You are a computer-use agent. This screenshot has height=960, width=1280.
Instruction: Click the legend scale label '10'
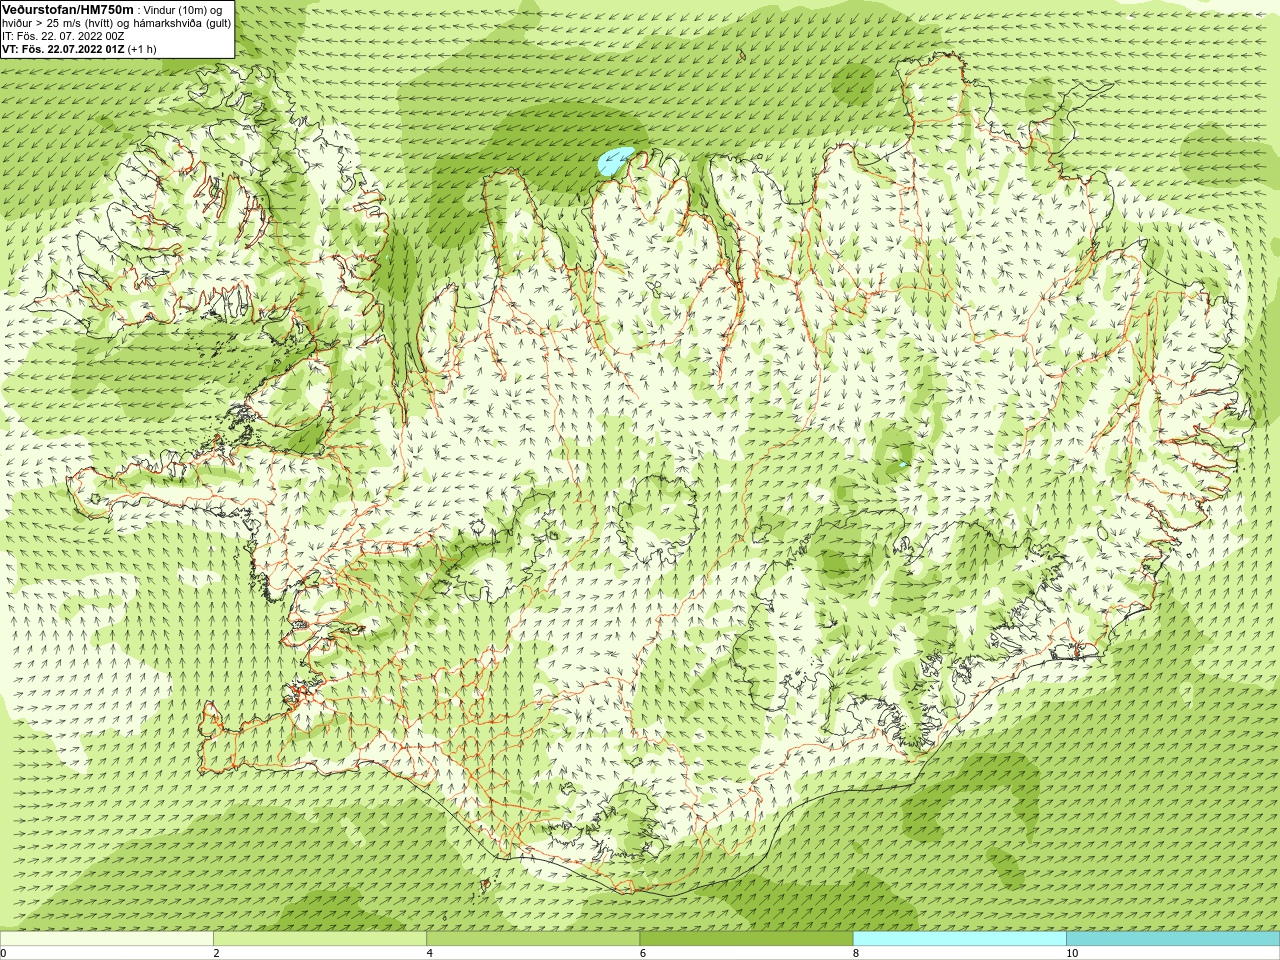click(1072, 953)
